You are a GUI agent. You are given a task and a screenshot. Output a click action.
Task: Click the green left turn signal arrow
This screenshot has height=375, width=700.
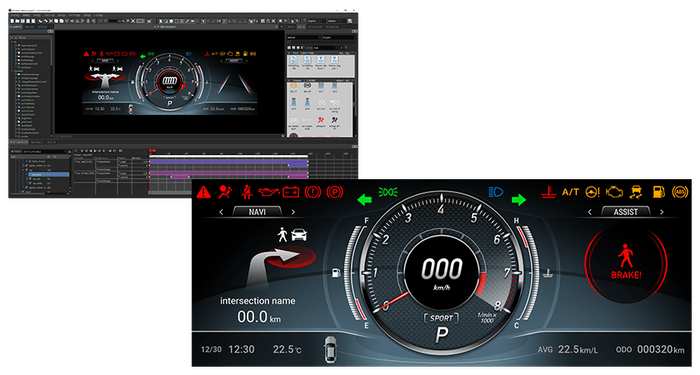point(365,199)
